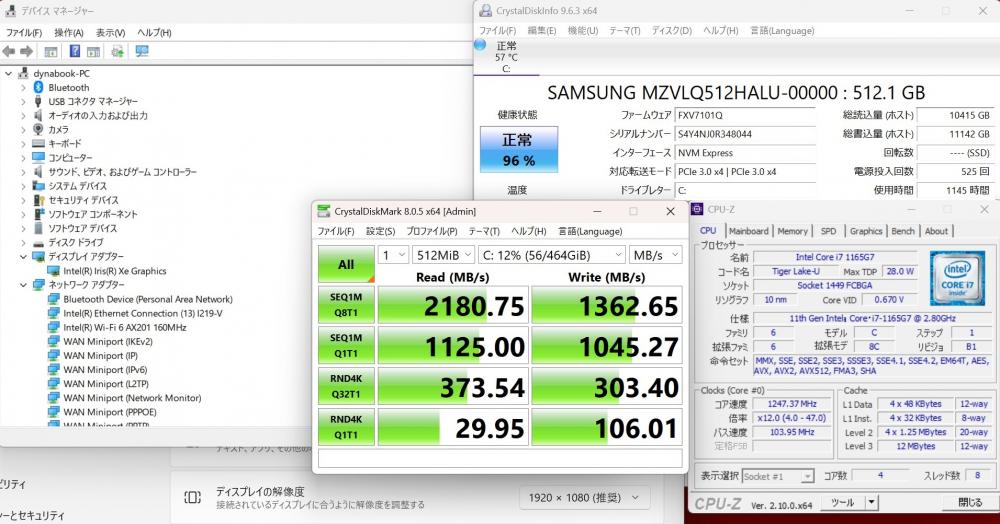Viewport: 1000px width, 524px height.
Task: Click the blue disk status circle for C:
Action: 480,45
